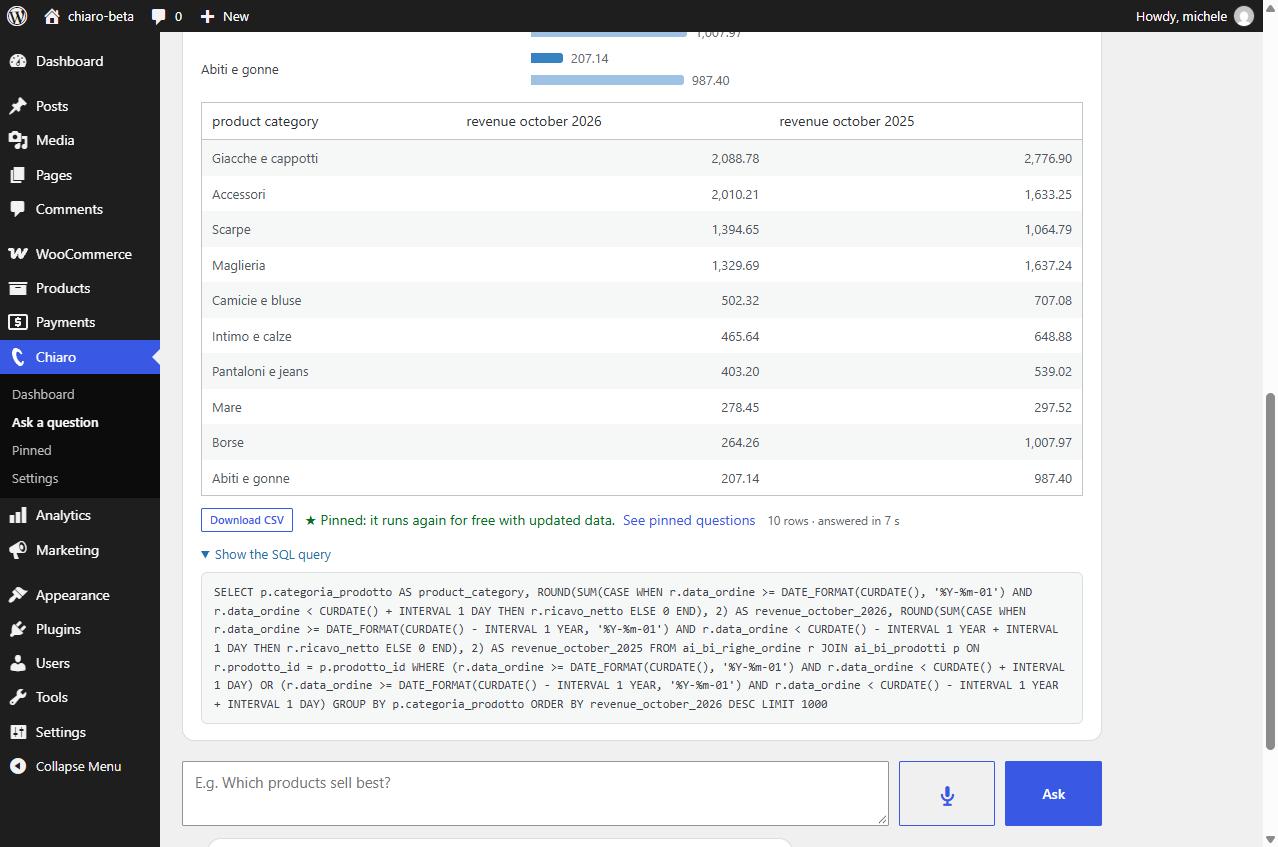Click the 2,088.78 revenue value

(735, 158)
